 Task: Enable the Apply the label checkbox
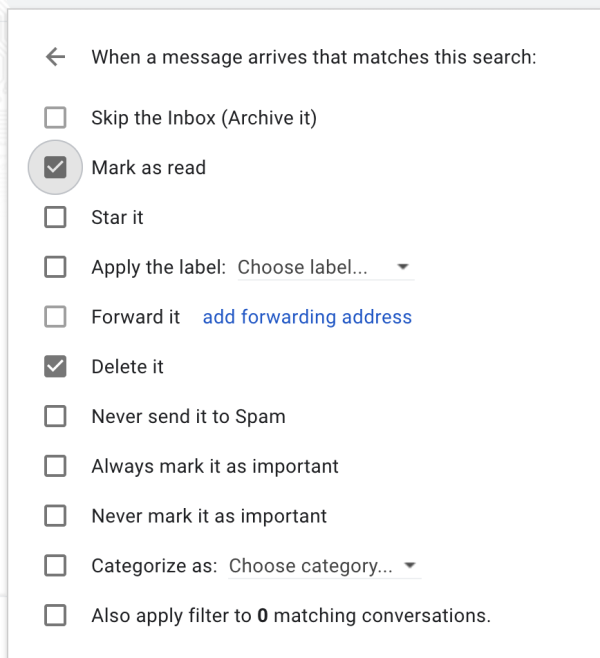55,267
